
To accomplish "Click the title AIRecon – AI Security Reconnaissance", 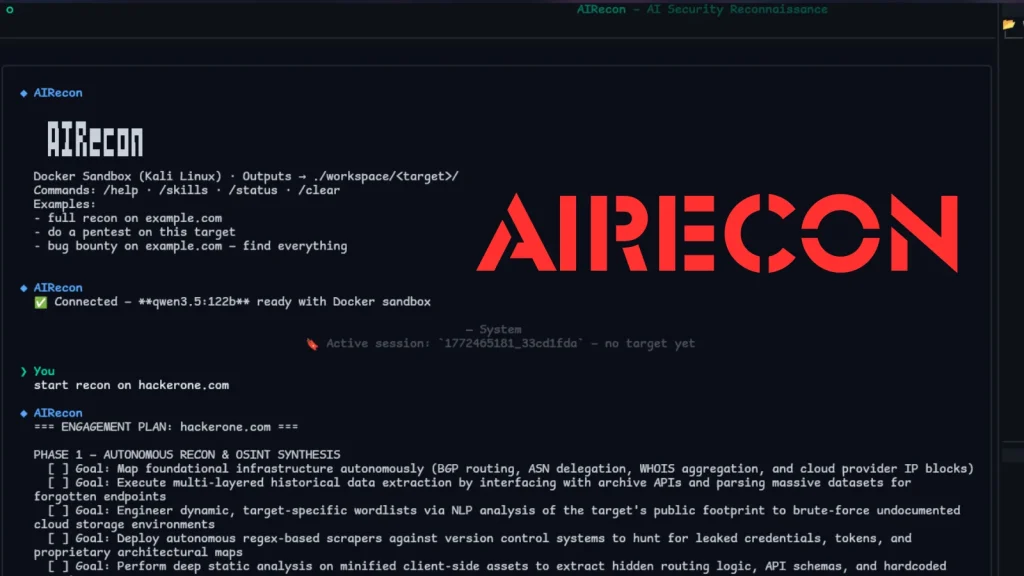I will (x=702, y=9).
